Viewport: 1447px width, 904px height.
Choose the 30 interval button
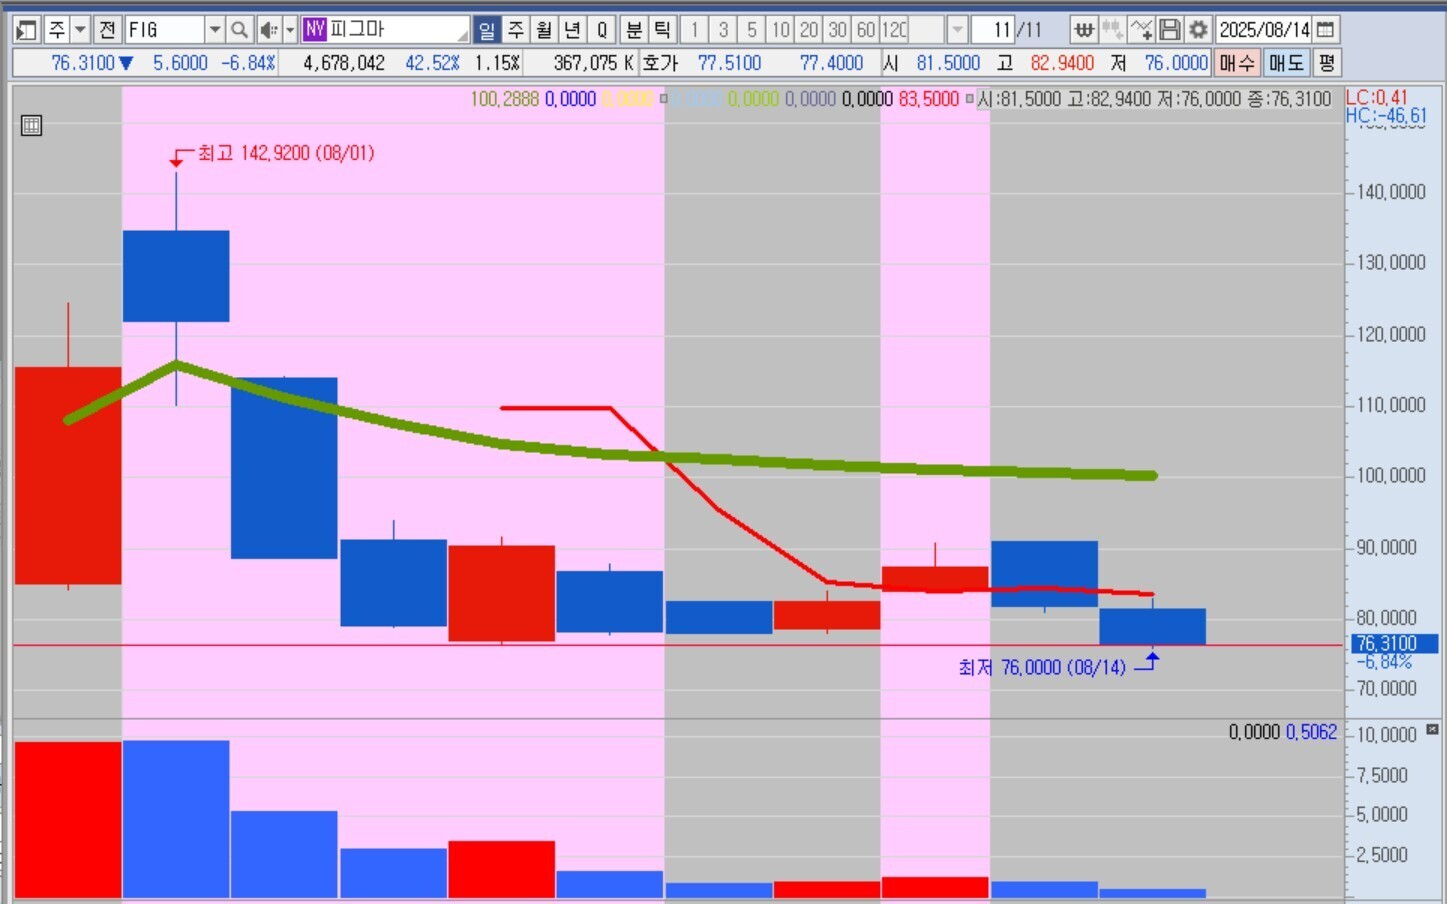tap(838, 30)
